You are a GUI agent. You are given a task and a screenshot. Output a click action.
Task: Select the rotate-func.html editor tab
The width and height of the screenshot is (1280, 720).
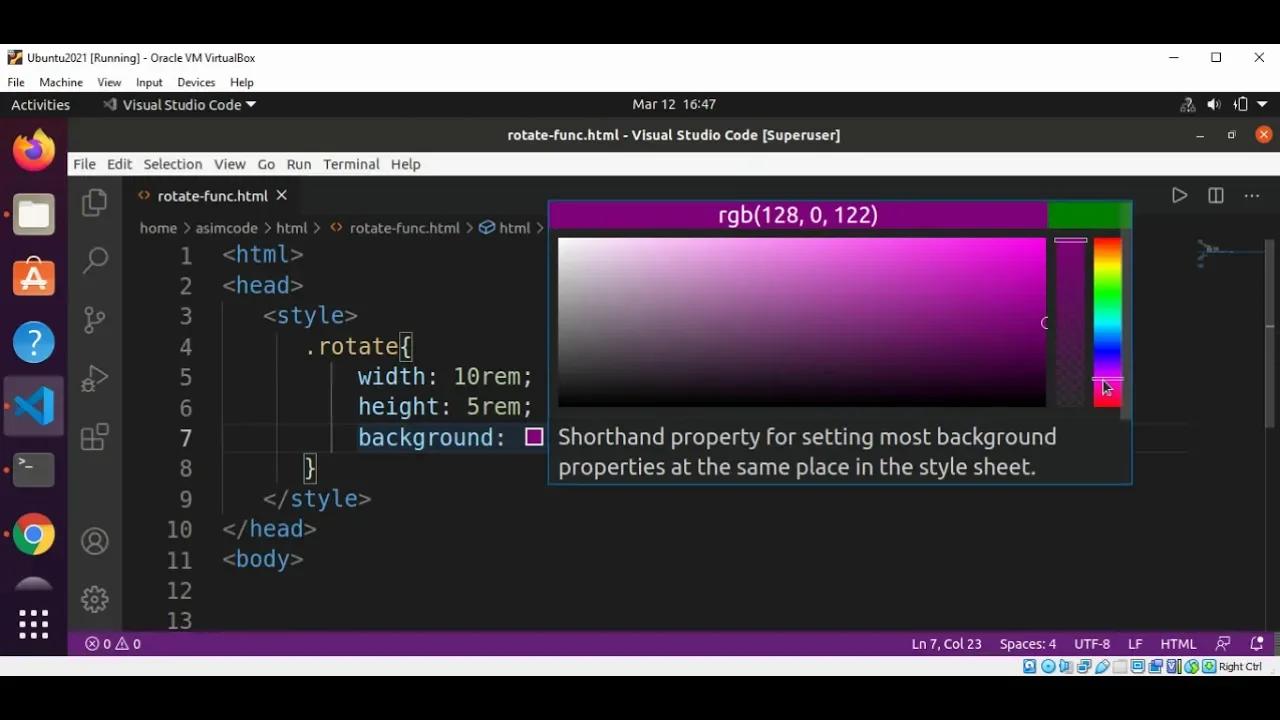213,195
